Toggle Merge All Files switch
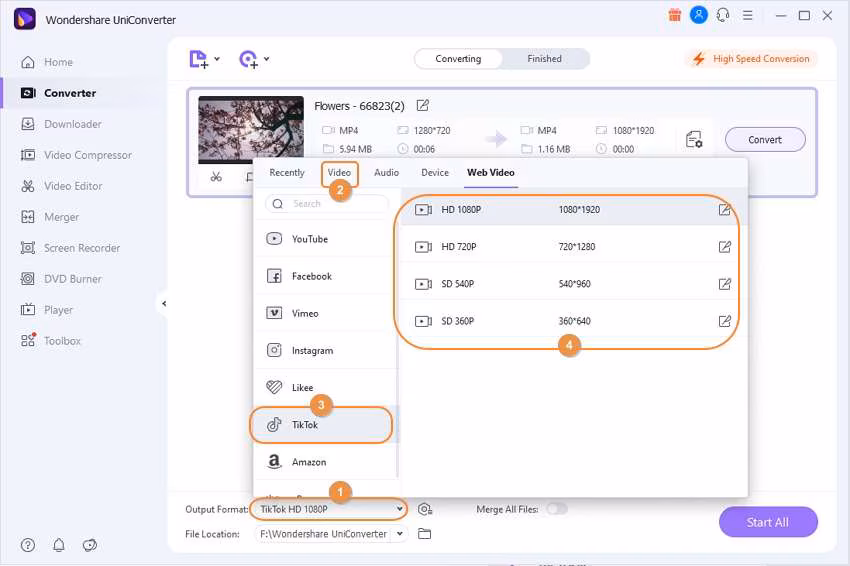The height and width of the screenshot is (566, 850). pyautogui.click(x=557, y=509)
